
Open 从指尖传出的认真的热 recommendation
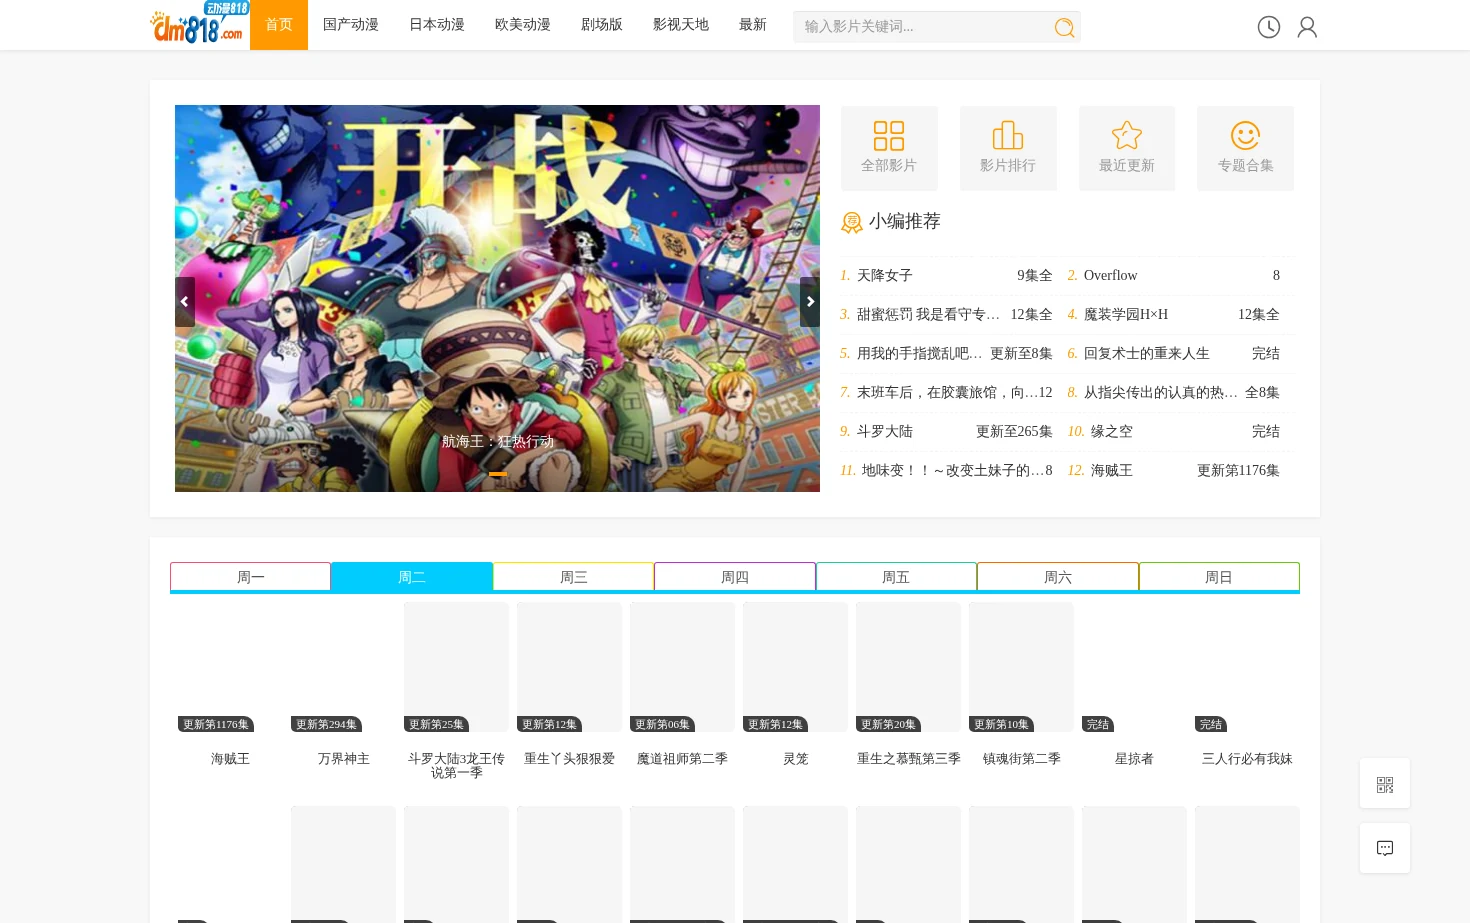click(x=1161, y=392)
